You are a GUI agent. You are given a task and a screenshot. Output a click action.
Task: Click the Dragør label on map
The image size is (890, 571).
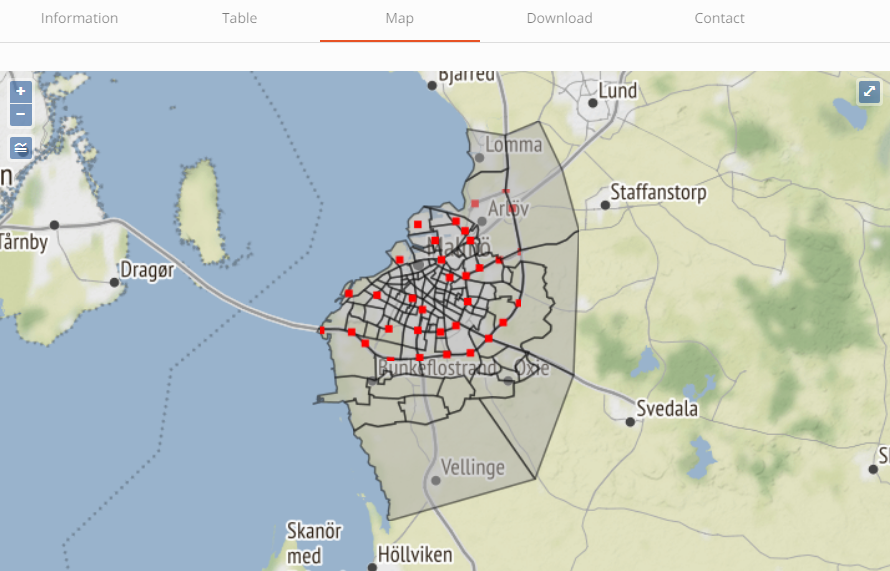pyautogui.click(x=148, y=270)
